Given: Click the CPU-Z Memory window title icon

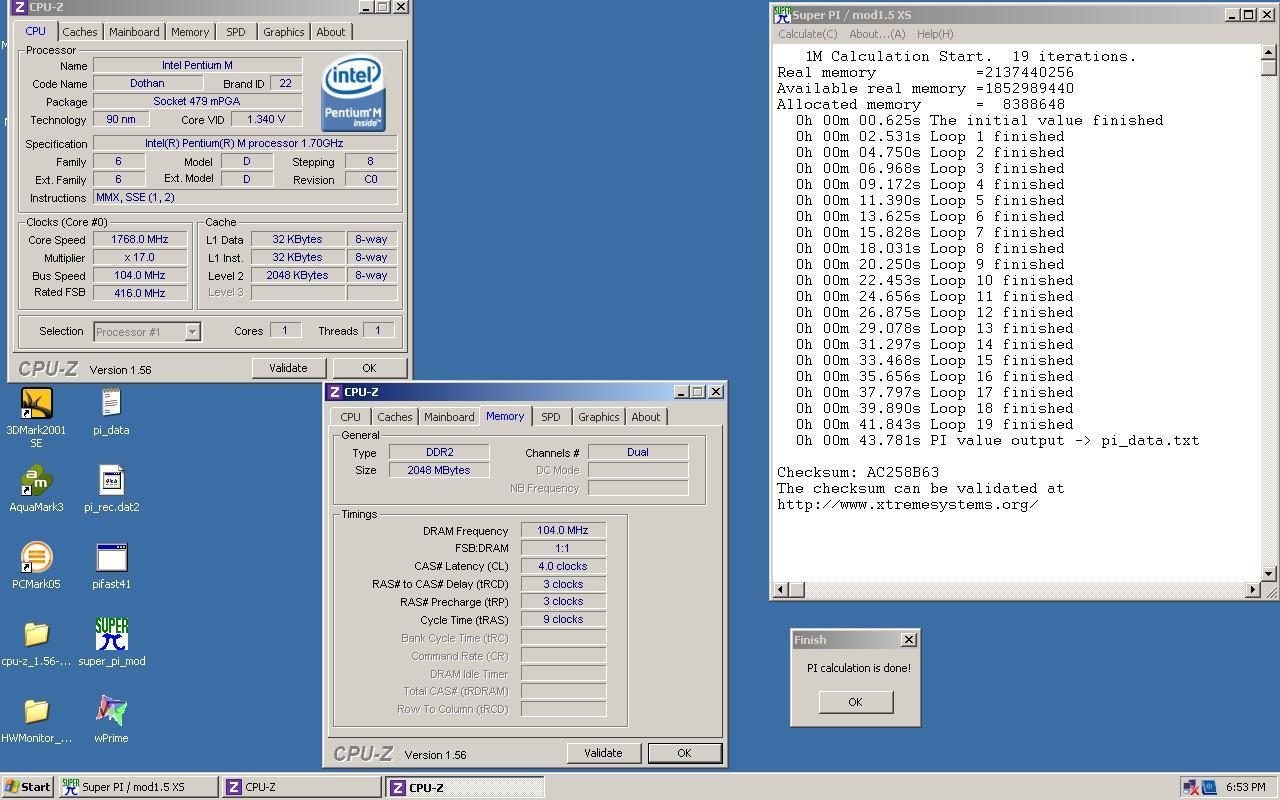Looking at the screenshot, I should tap(335, 392).
